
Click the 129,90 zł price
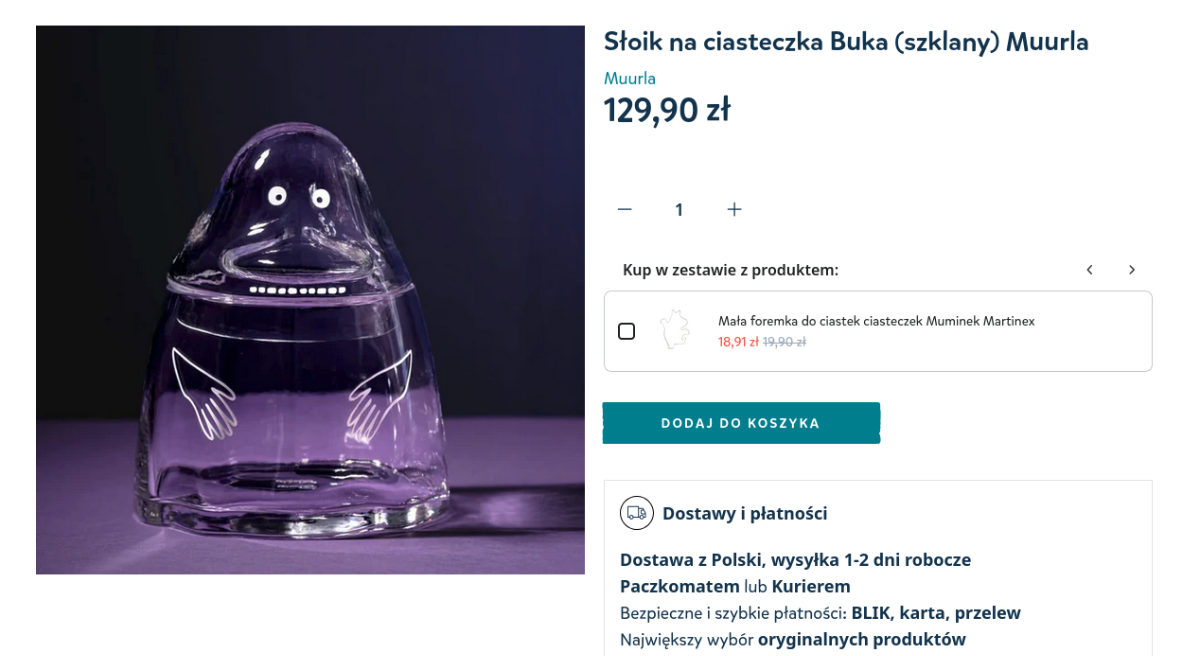[667, 110]
